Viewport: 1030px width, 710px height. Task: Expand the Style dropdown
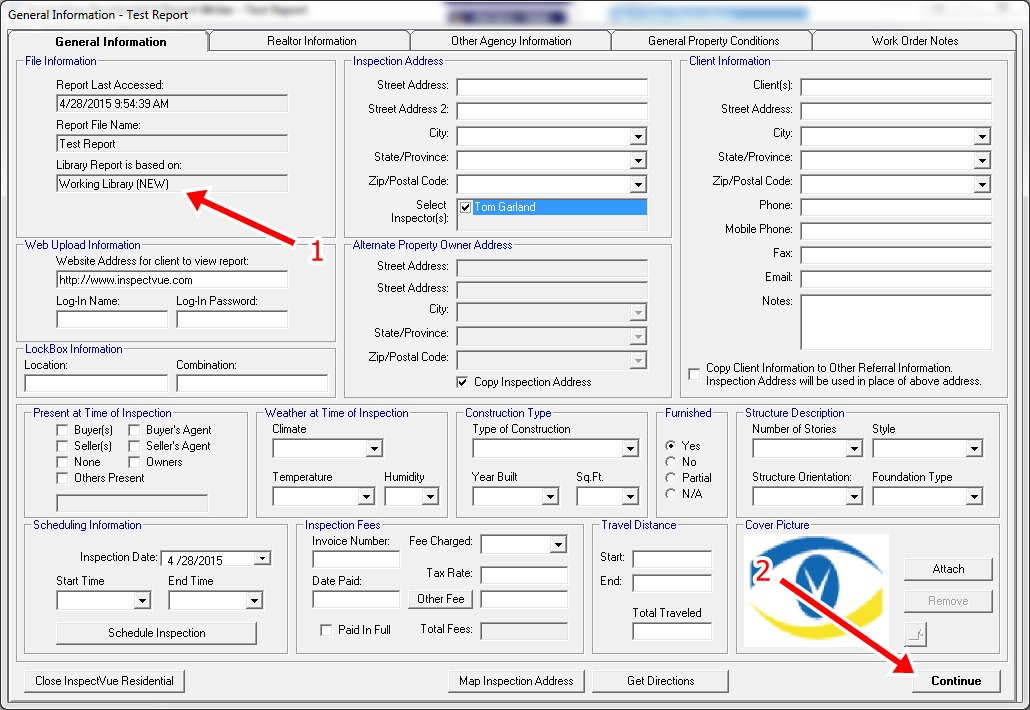(x=974, y=449)
